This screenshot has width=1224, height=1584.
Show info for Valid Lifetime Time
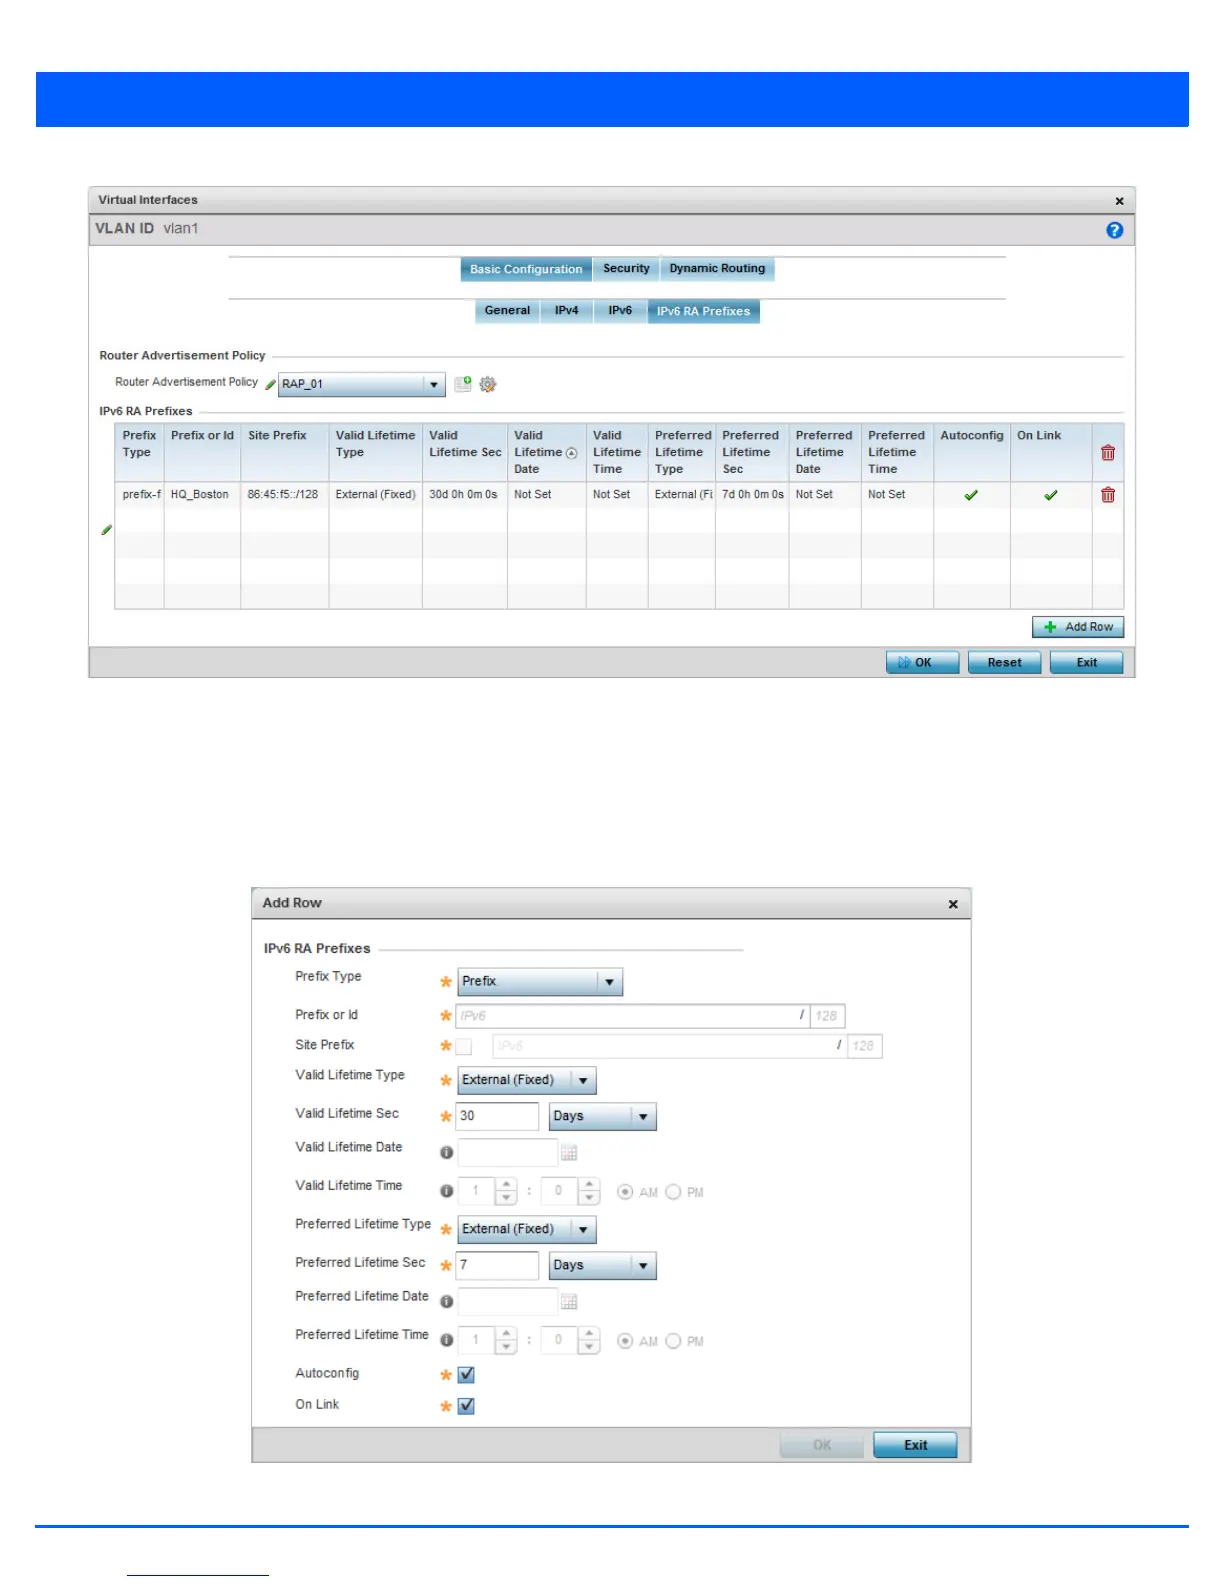446,1191
